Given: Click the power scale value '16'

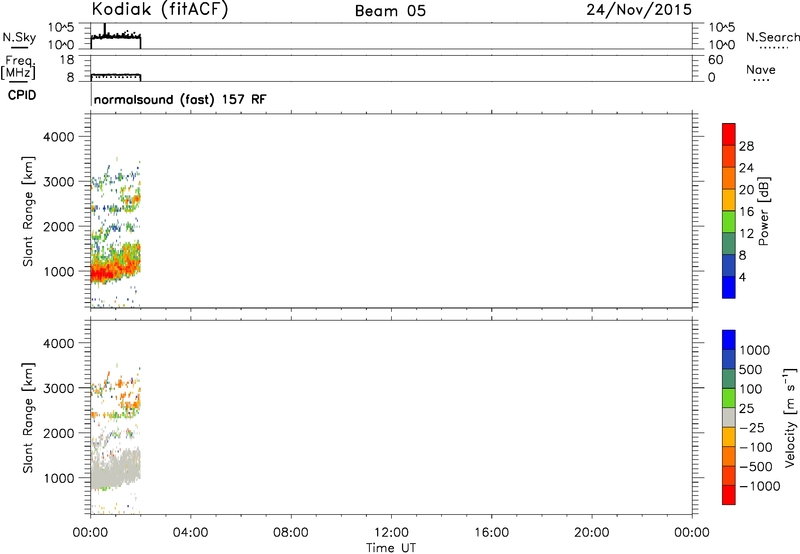Looking at the screenshot, I should tap(746, 212).
